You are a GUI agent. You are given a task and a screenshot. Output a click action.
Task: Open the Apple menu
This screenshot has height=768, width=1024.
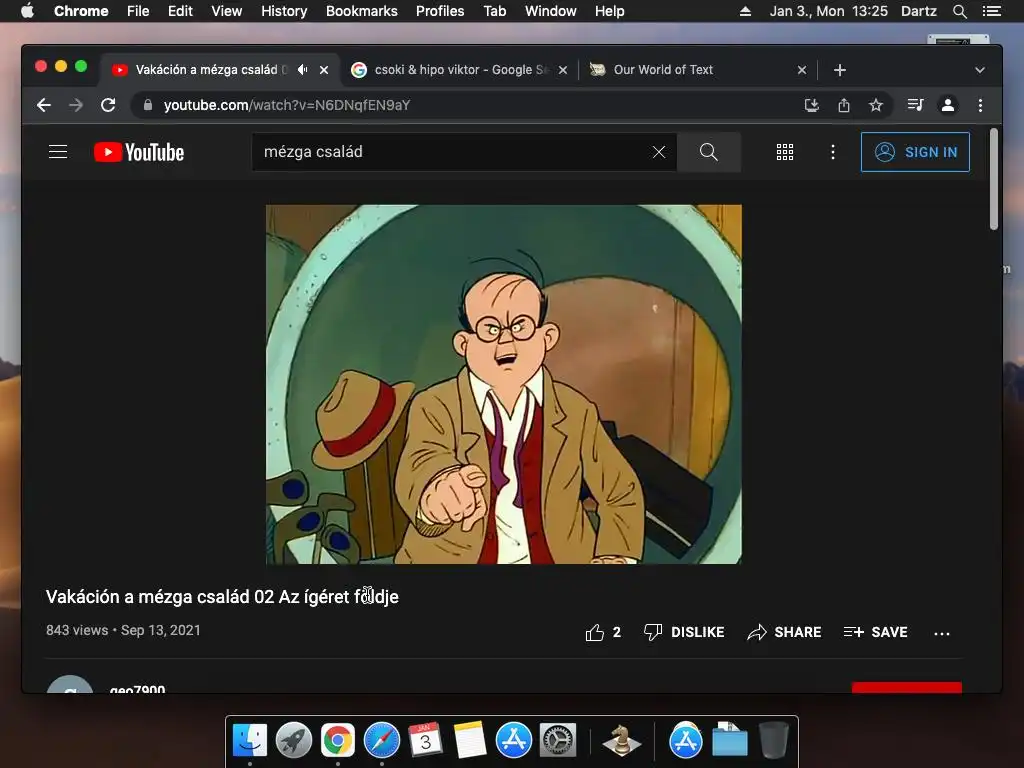pyautogui.click(x=27, y=11)
